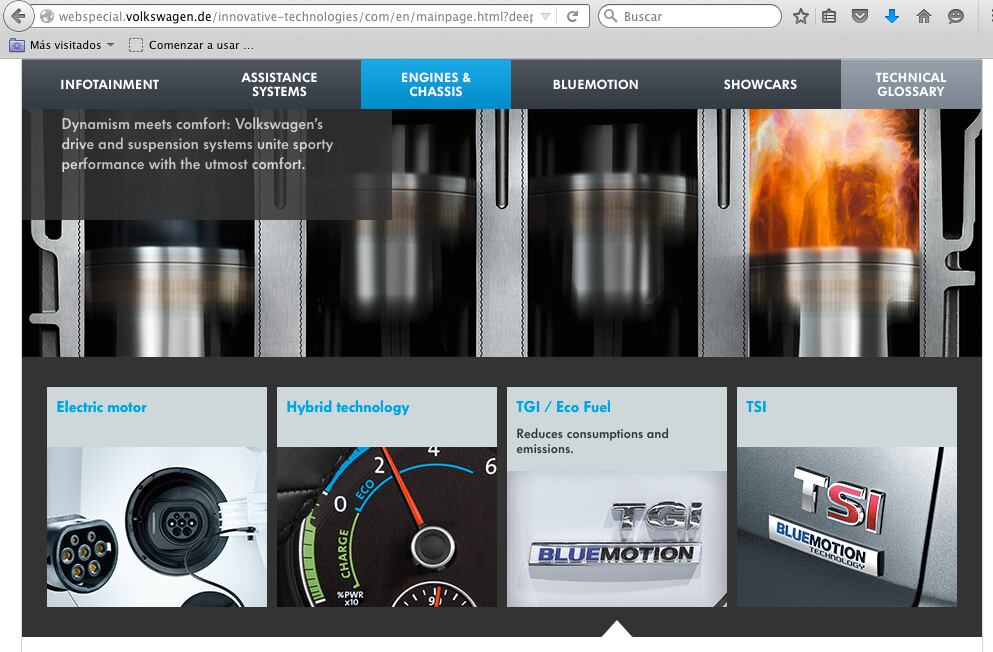Click the site identity globe icon in the address bar

pos(46,16)
